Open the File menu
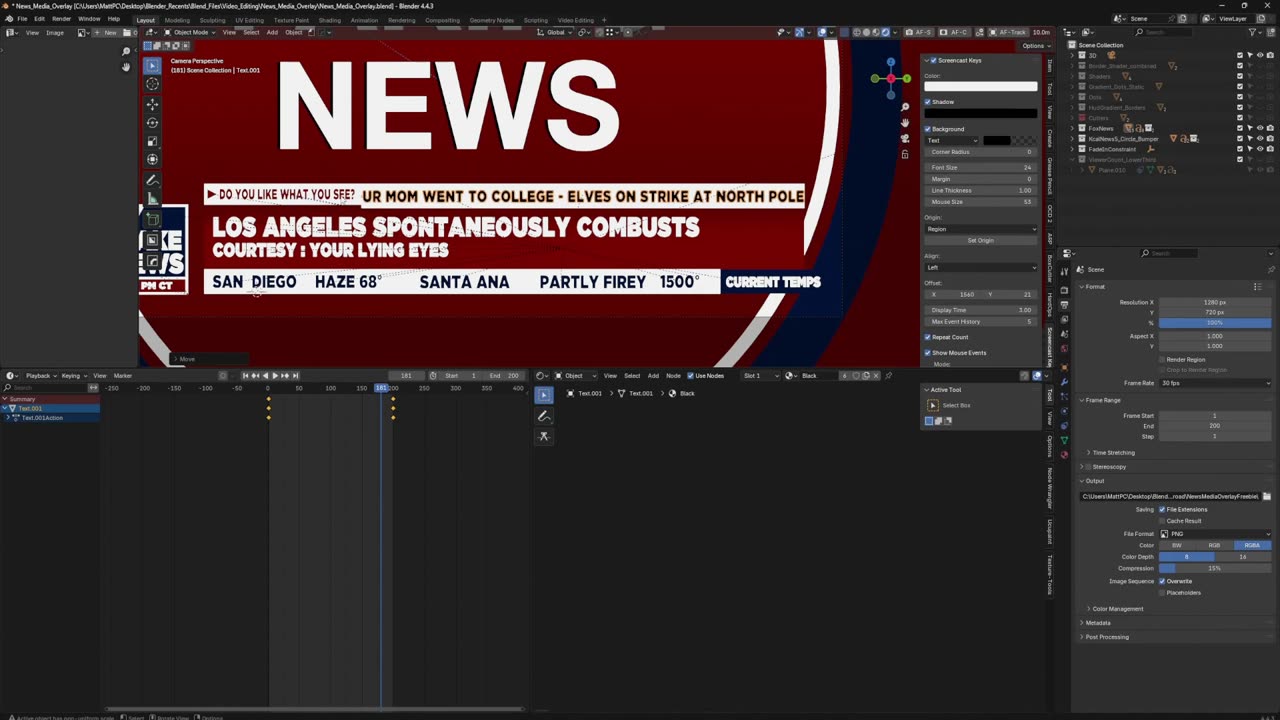Image resolution: width=1280 pixels, height=720 pixels. tap(23, 19)
